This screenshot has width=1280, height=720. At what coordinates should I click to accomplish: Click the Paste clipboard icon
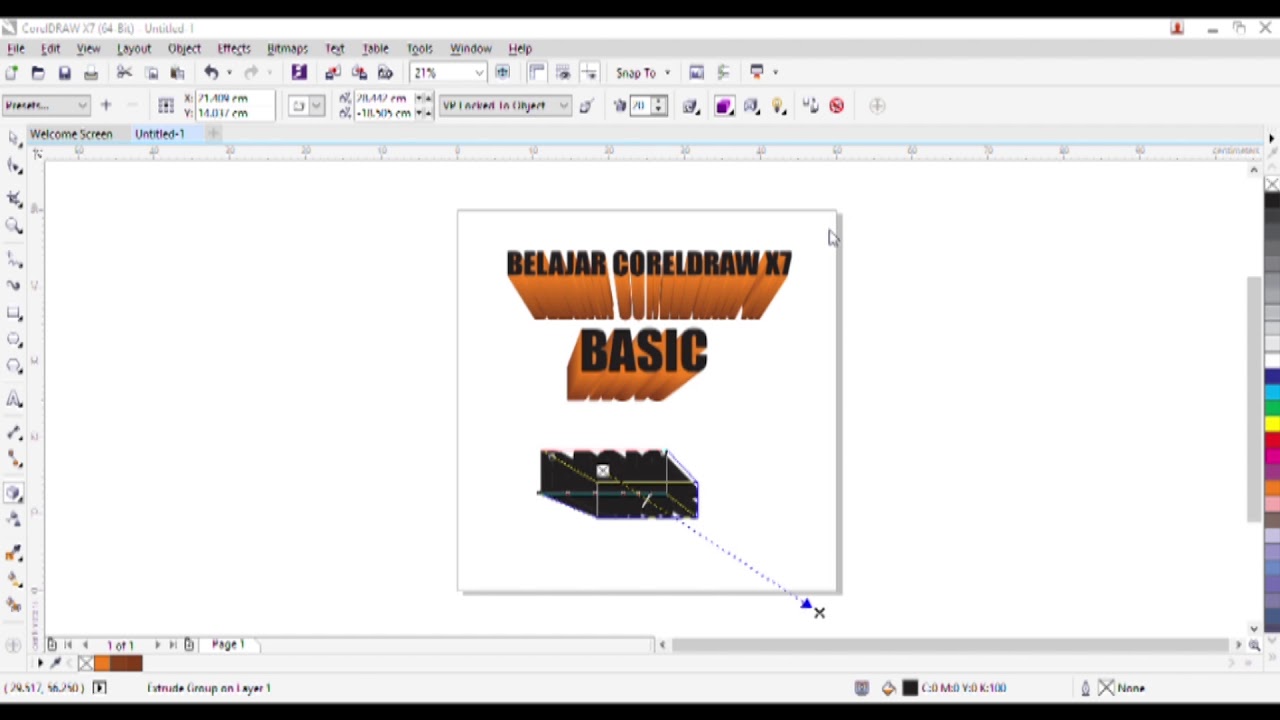point(177,73)
